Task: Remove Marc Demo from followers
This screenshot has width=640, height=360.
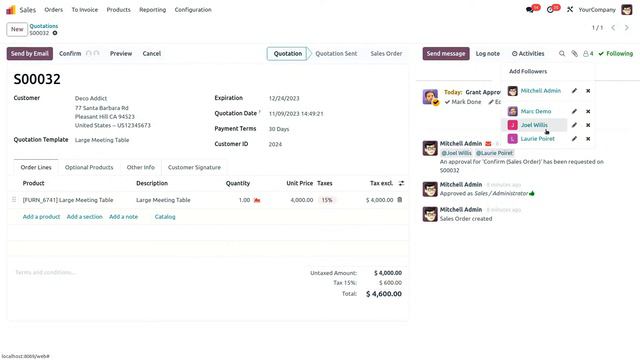Action: tap(588, 111)
